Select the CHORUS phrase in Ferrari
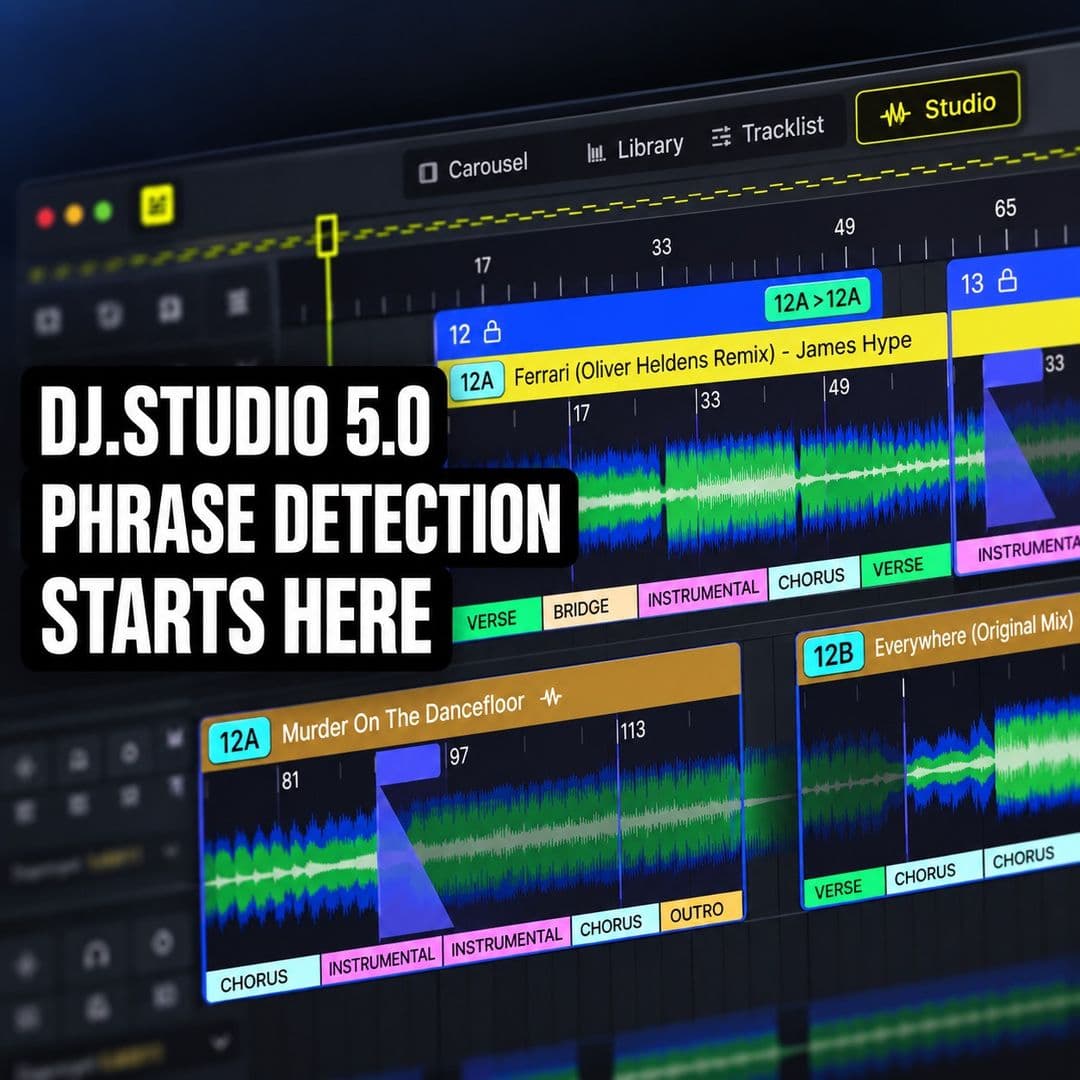Image resolution: width=1080 pixels, height=1080 pixels. [814, 578]
